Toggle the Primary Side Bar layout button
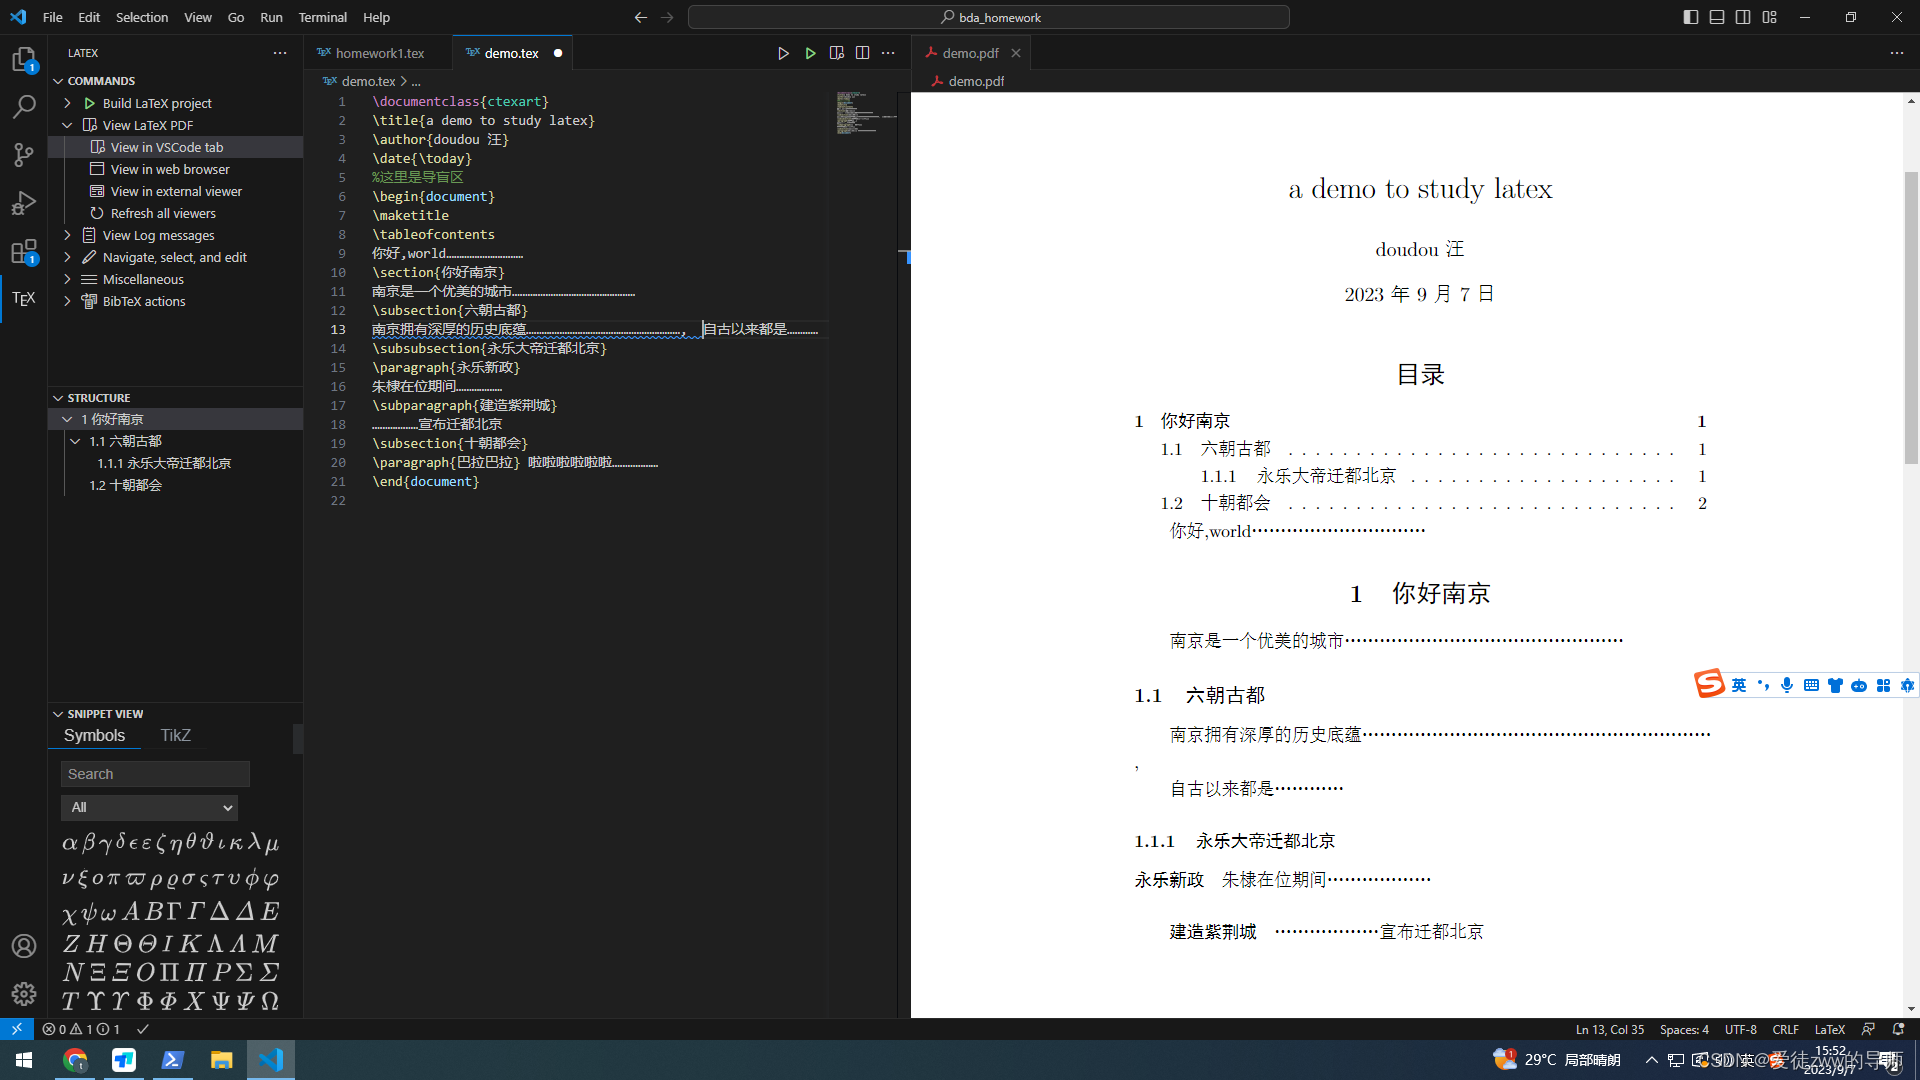The image size is (1920, 1080). tap(1691, 17)
